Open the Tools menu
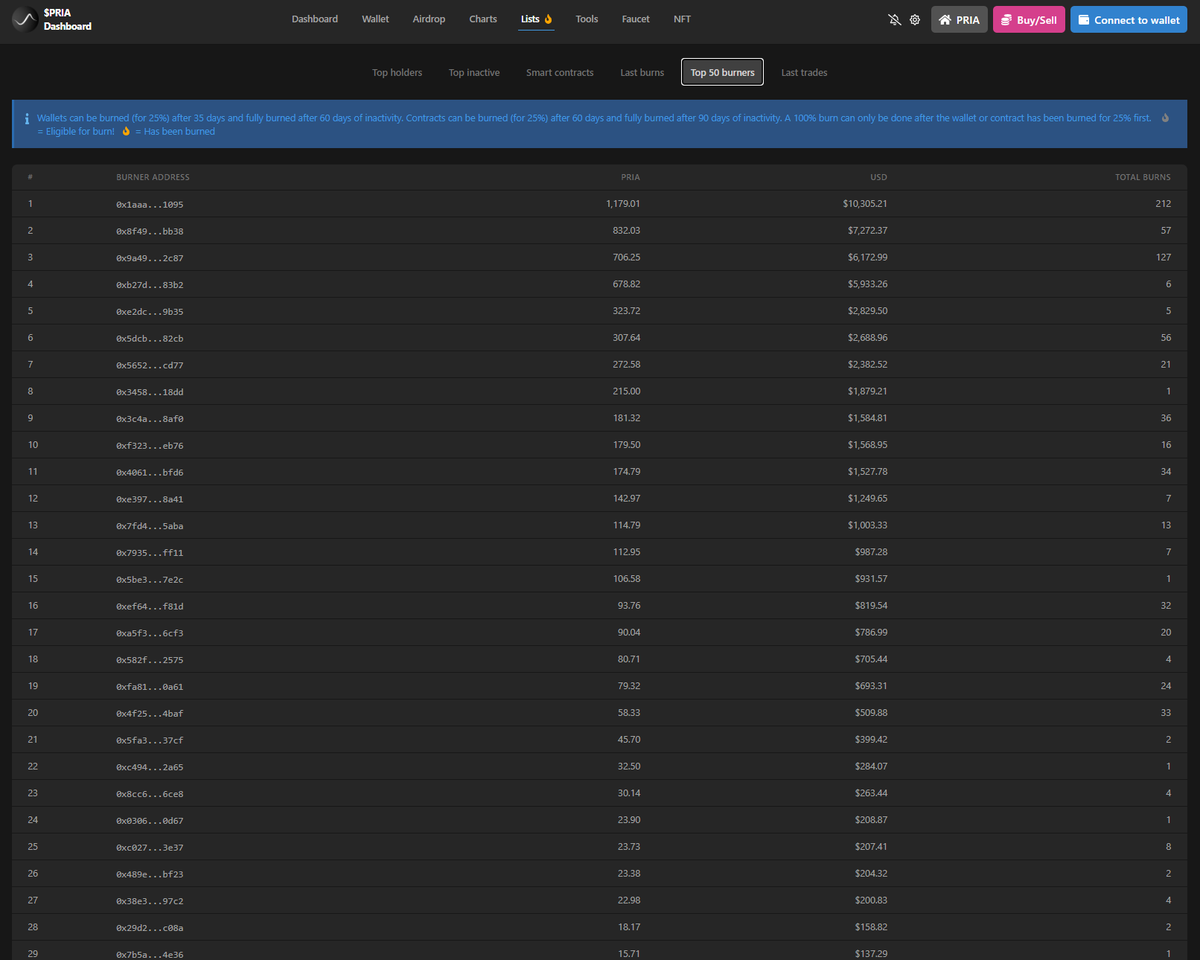Image resolution: width=1200 pixels, height=960 pixels. click(587, 19)
